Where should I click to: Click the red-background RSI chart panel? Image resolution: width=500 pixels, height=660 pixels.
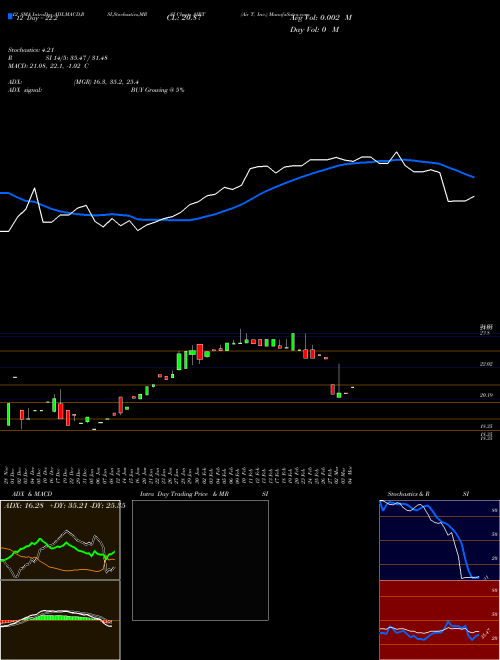click(439, 620)
